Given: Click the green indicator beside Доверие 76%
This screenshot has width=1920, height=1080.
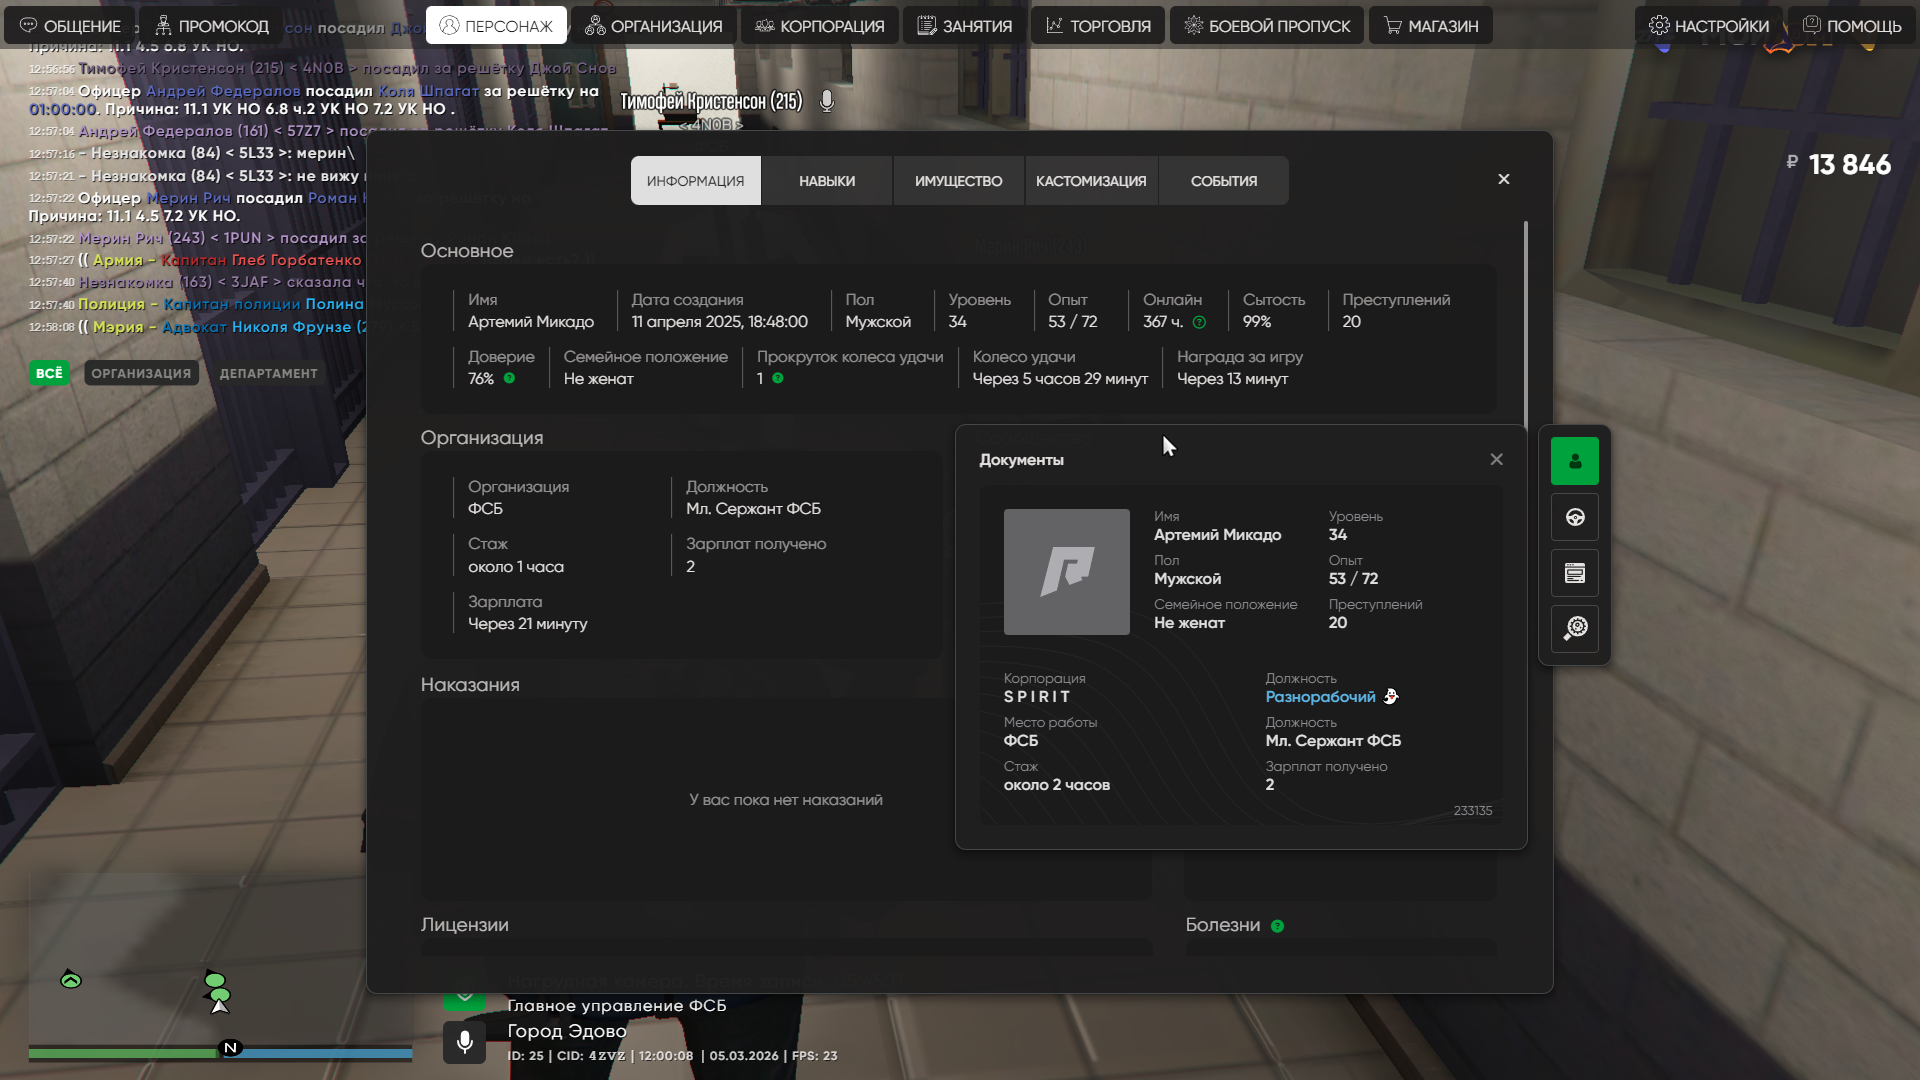Looking at the screenshot, I should click(x=509, y=378).
